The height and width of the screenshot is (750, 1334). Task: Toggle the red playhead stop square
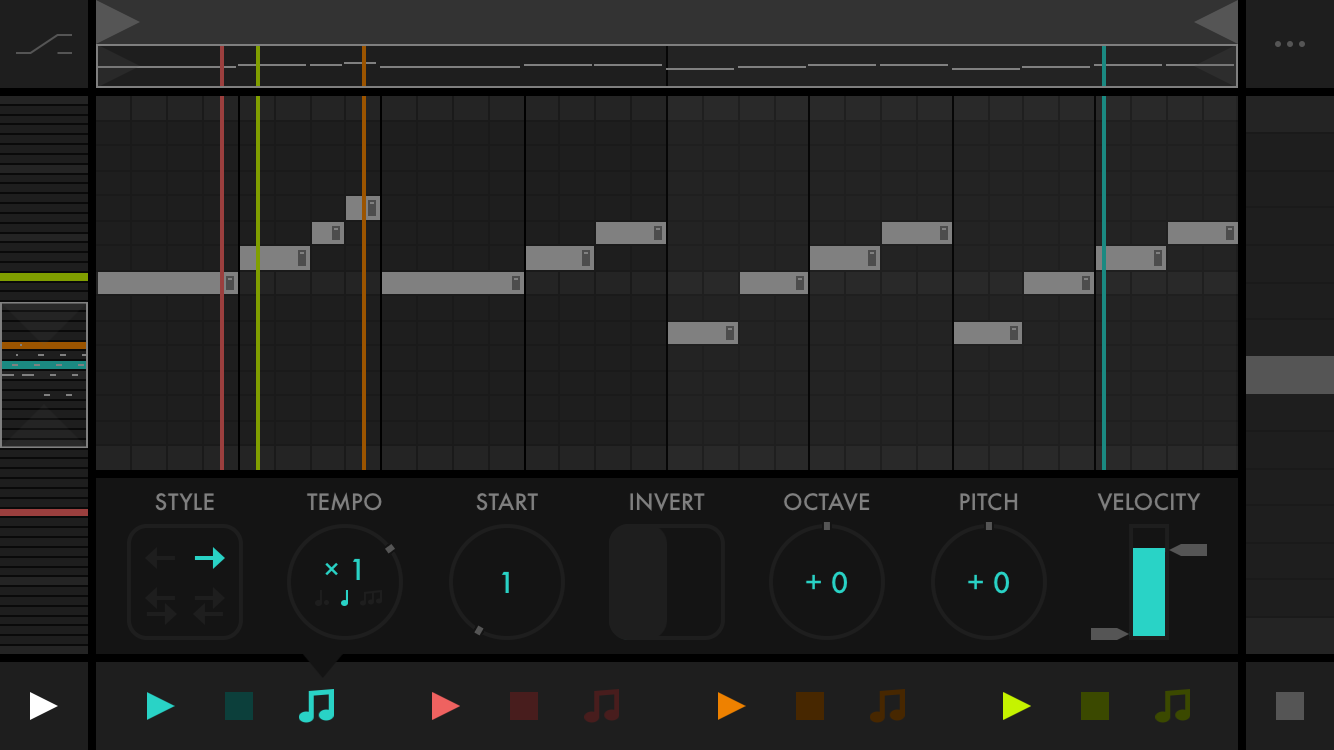pos(524,706)
